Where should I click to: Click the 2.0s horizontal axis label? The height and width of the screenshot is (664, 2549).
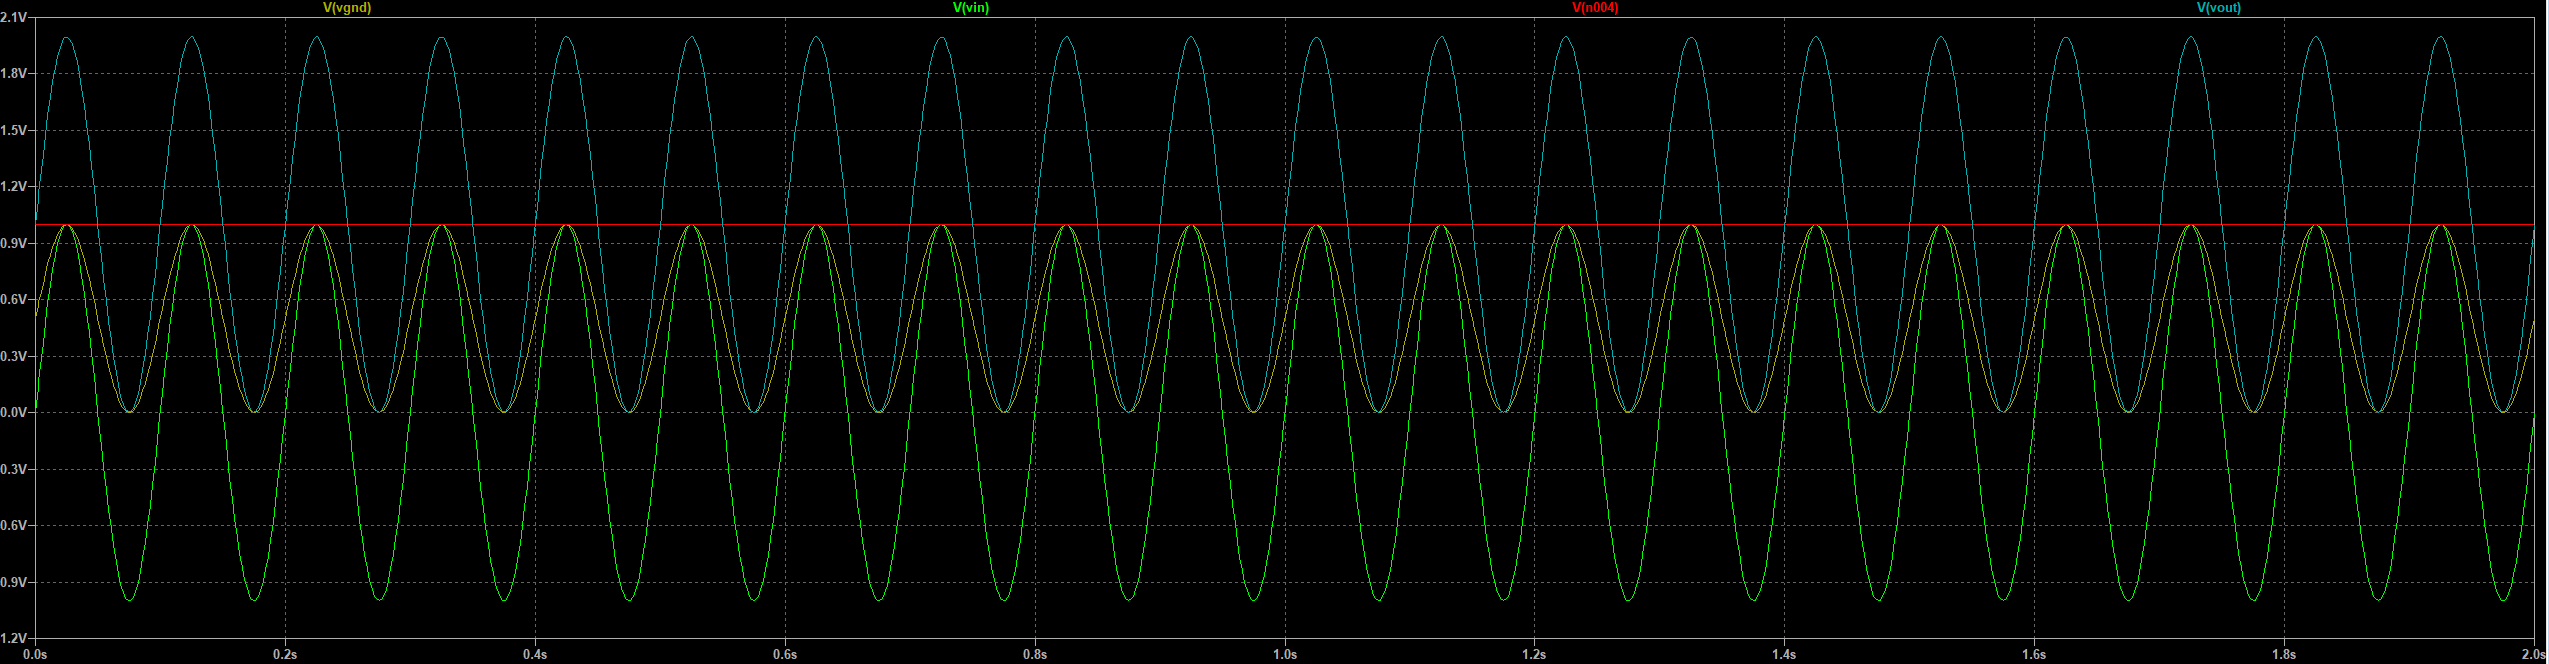[2532, 655]
